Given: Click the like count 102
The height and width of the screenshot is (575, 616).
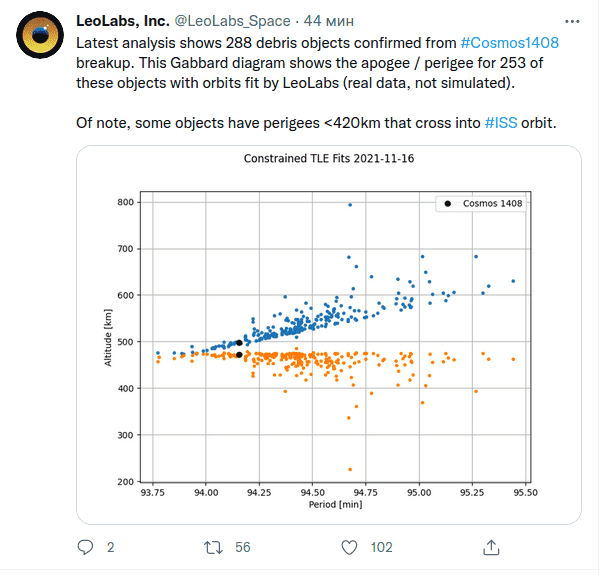Looking at the screenshot, I should (381, 547).
